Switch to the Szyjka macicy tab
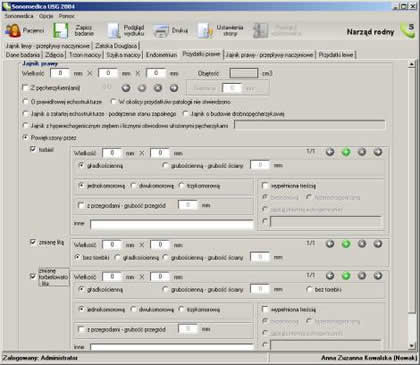The width and height of the screenshot is (420, 365). (x=124, y=55)
